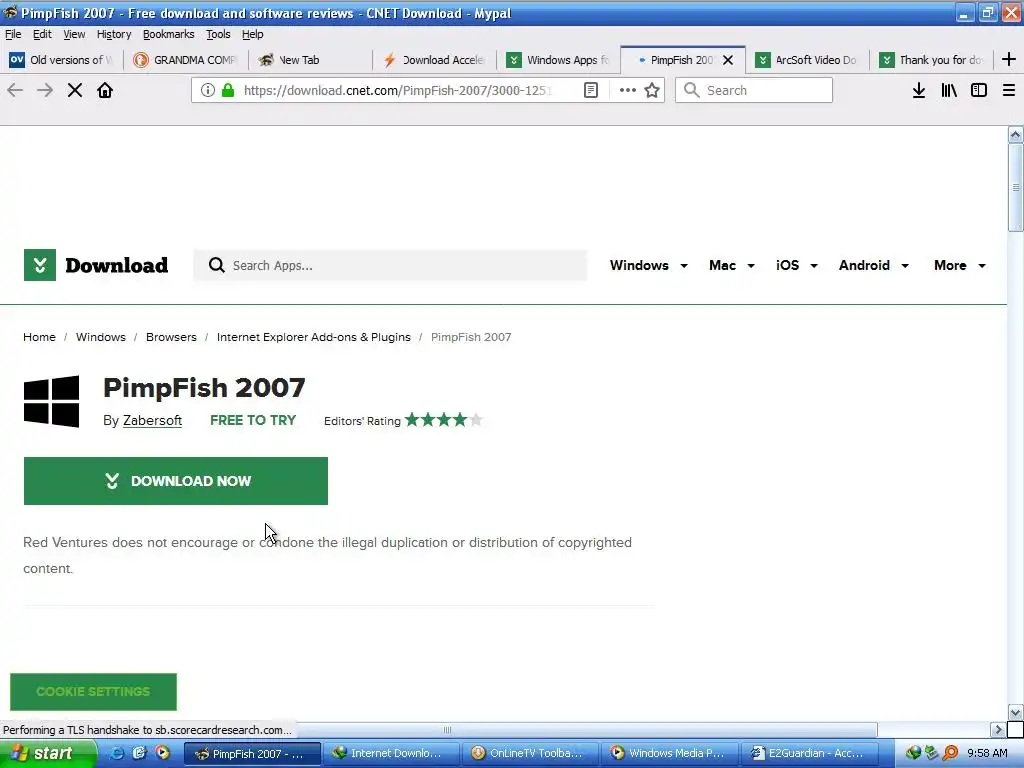Open Internet Explorer Add-ons & Plugins breadcrumb
The width and height of the screenshot is (1024, 768).
[313, 337]
